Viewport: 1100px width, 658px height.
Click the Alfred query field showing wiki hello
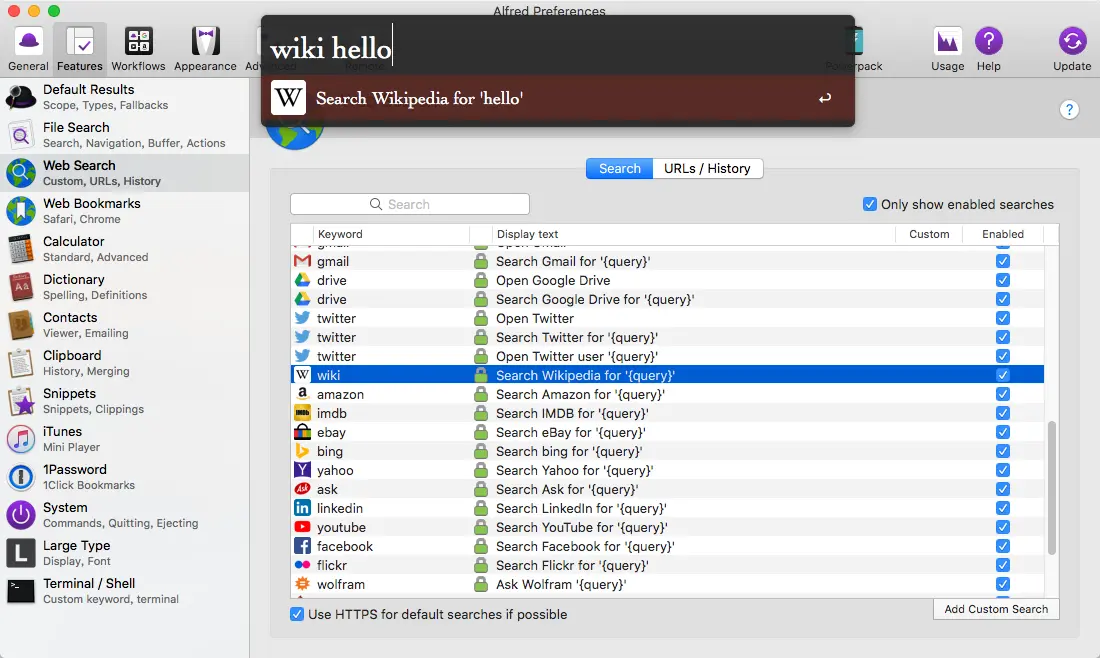tap(558, 48)
